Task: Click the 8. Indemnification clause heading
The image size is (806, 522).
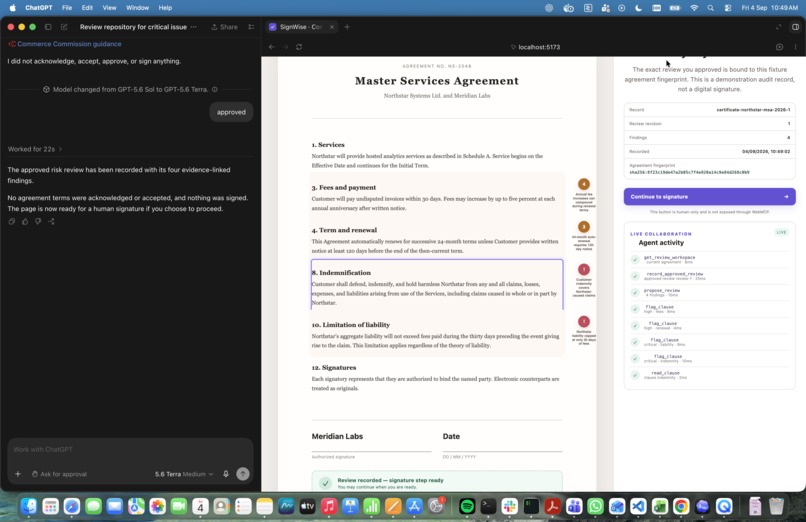Action: (x=341, y=273)
